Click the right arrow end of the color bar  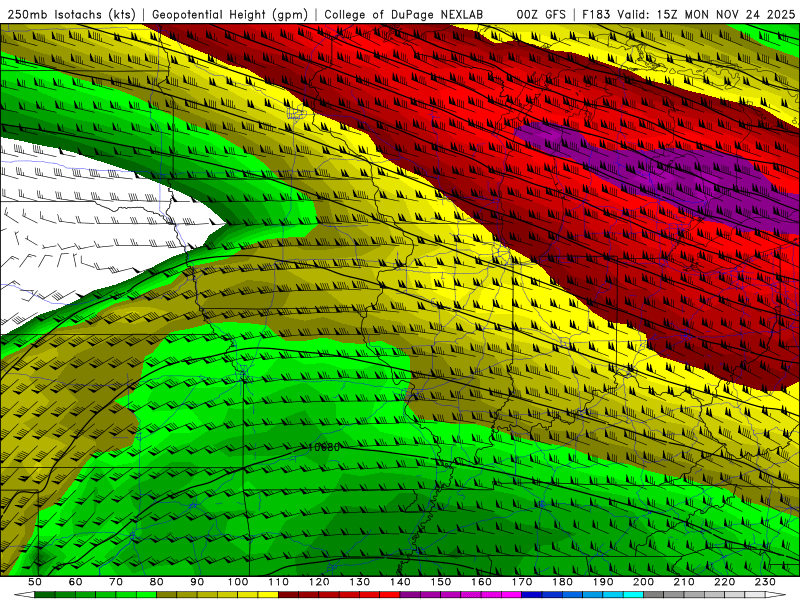[776, 595]
